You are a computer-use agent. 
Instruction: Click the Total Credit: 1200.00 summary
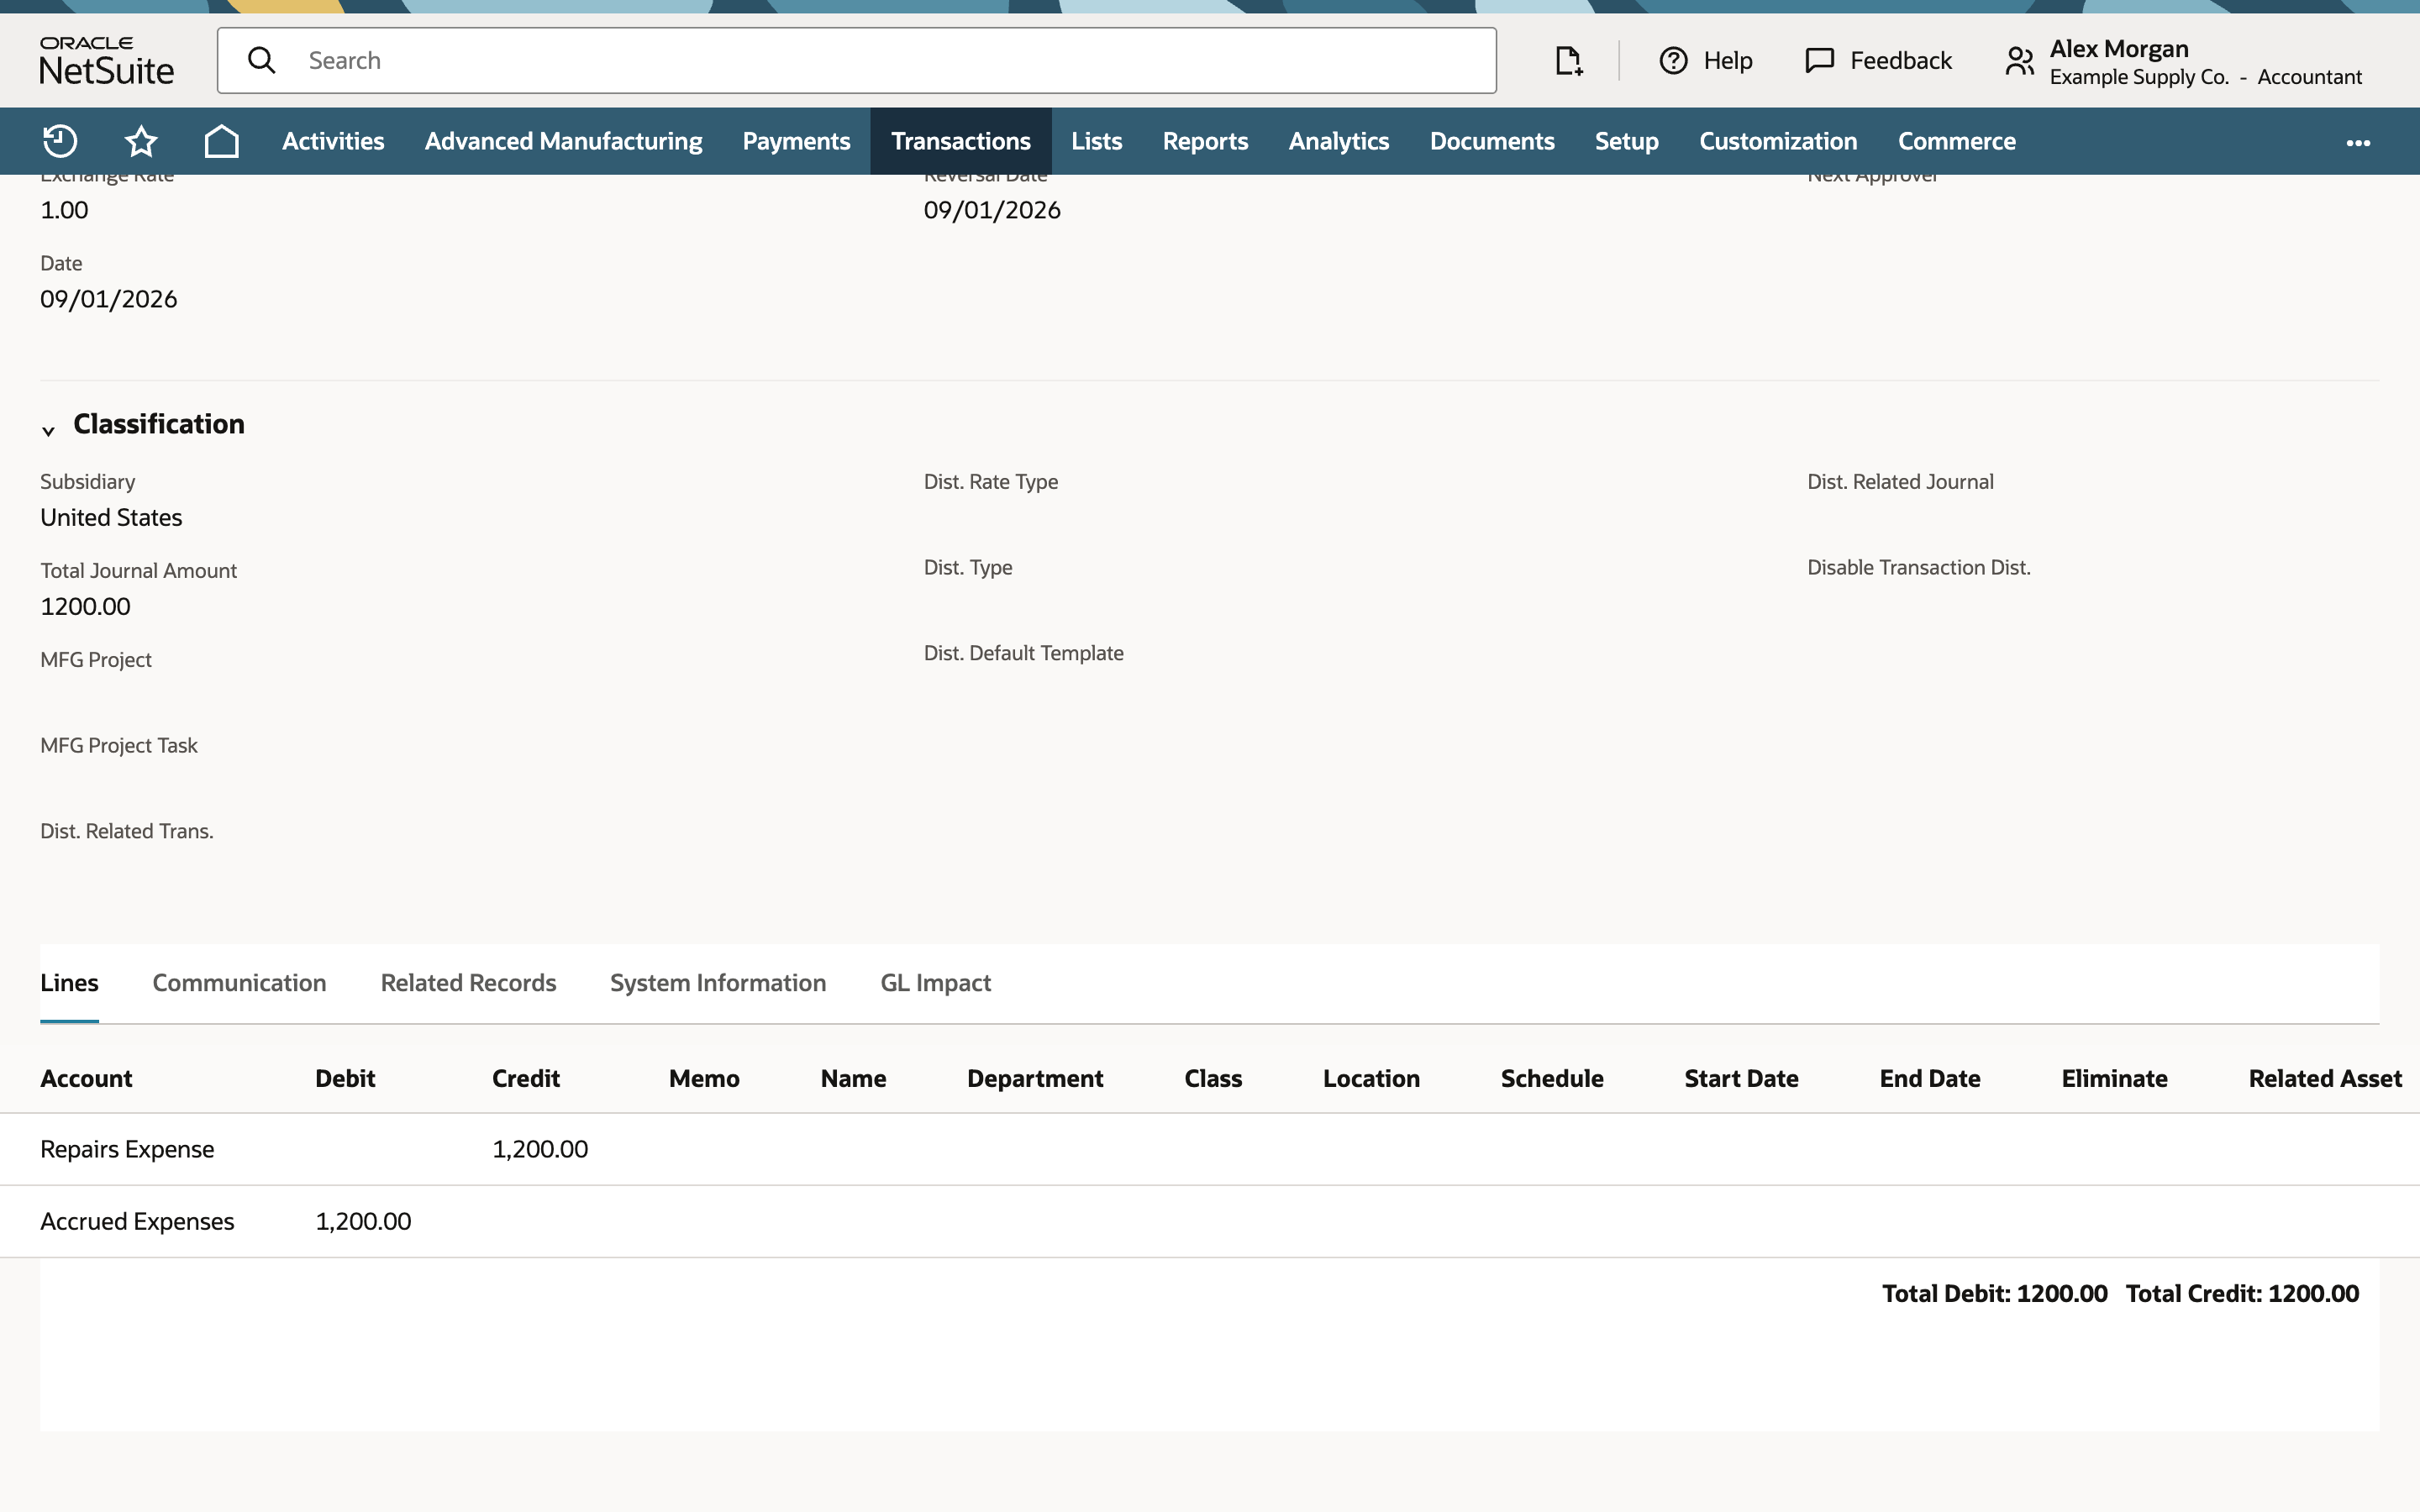click(2242, 1293)
